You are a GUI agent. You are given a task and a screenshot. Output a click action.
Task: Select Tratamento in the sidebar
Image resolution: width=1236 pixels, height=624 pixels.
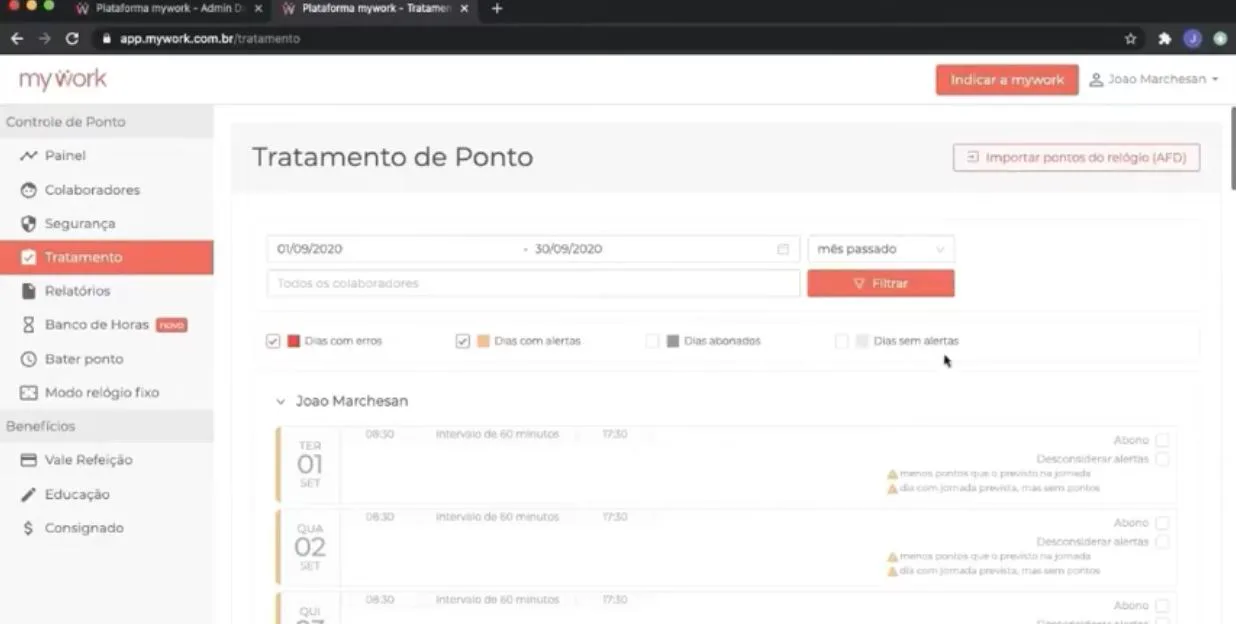click(107, 257)
